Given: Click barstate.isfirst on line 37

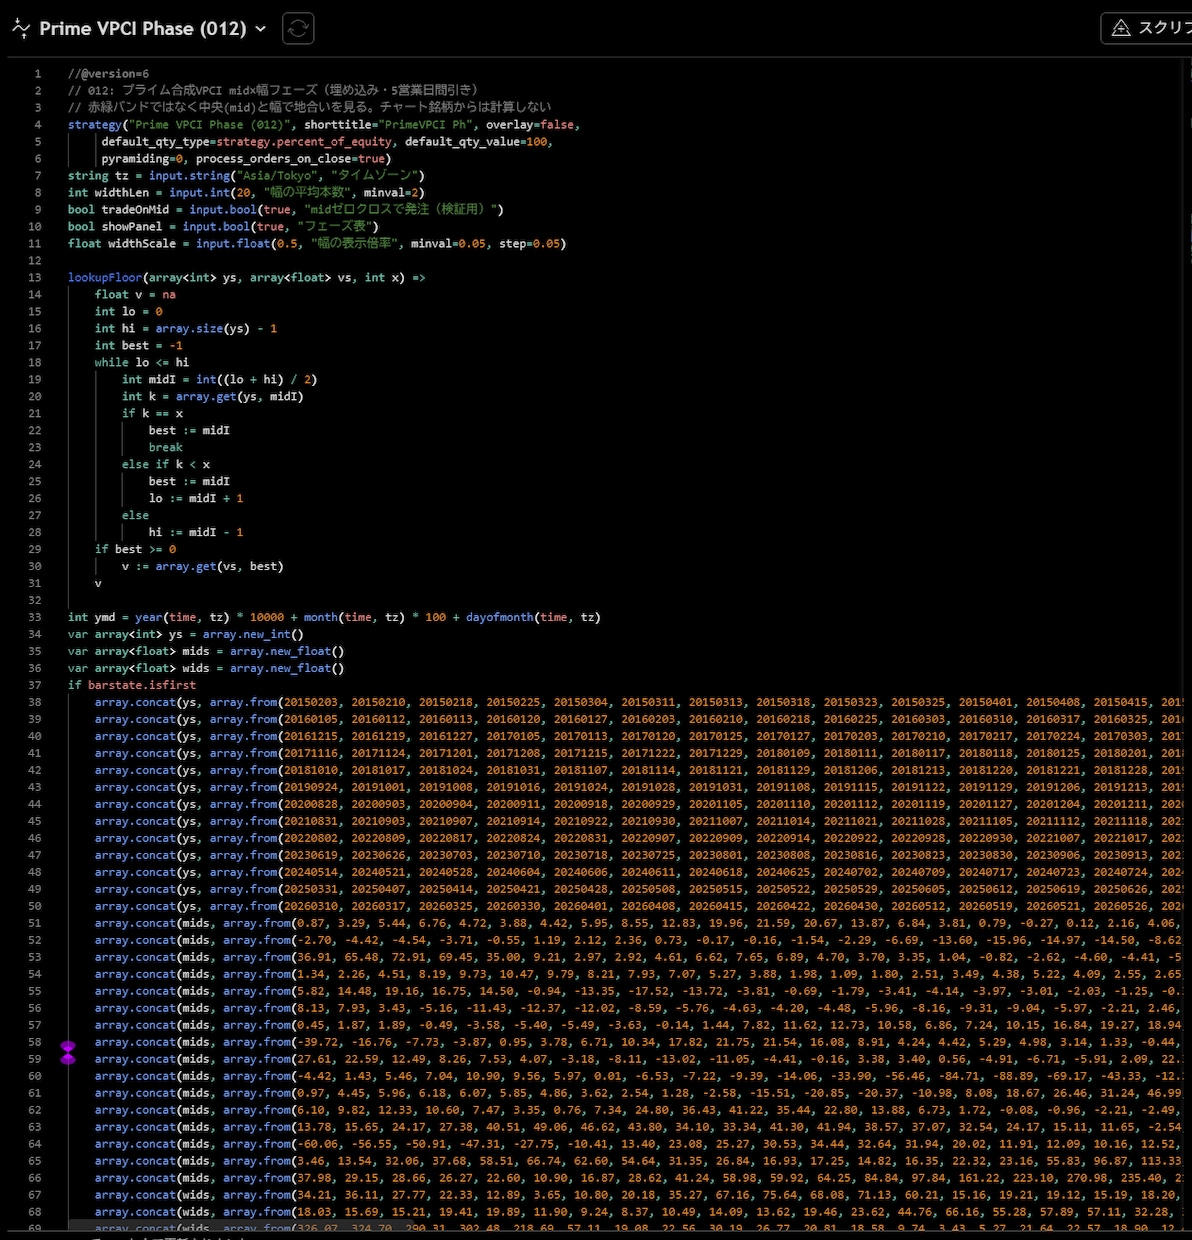Looking at the screenshot, I should [x=142, y=686].
